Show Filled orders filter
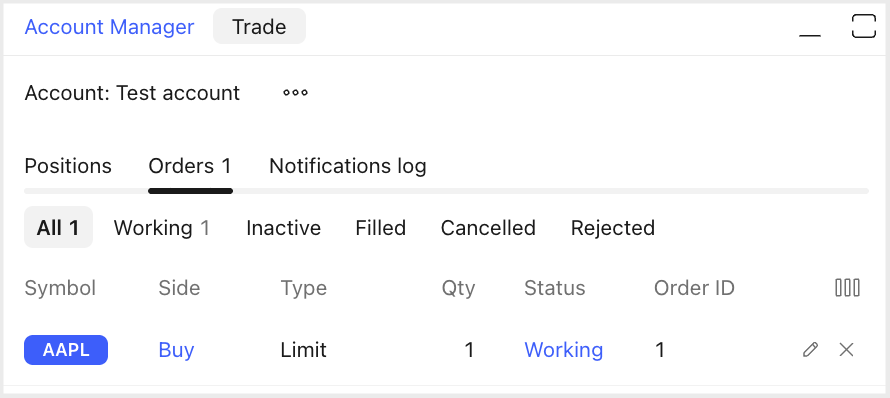 [x=380, y=228]
